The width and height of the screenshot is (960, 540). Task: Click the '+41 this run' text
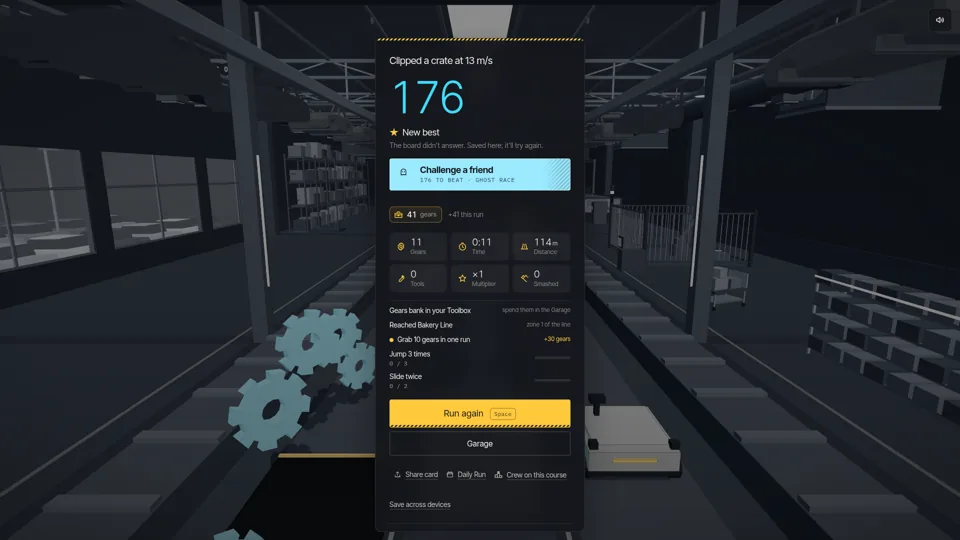(466, 214)
